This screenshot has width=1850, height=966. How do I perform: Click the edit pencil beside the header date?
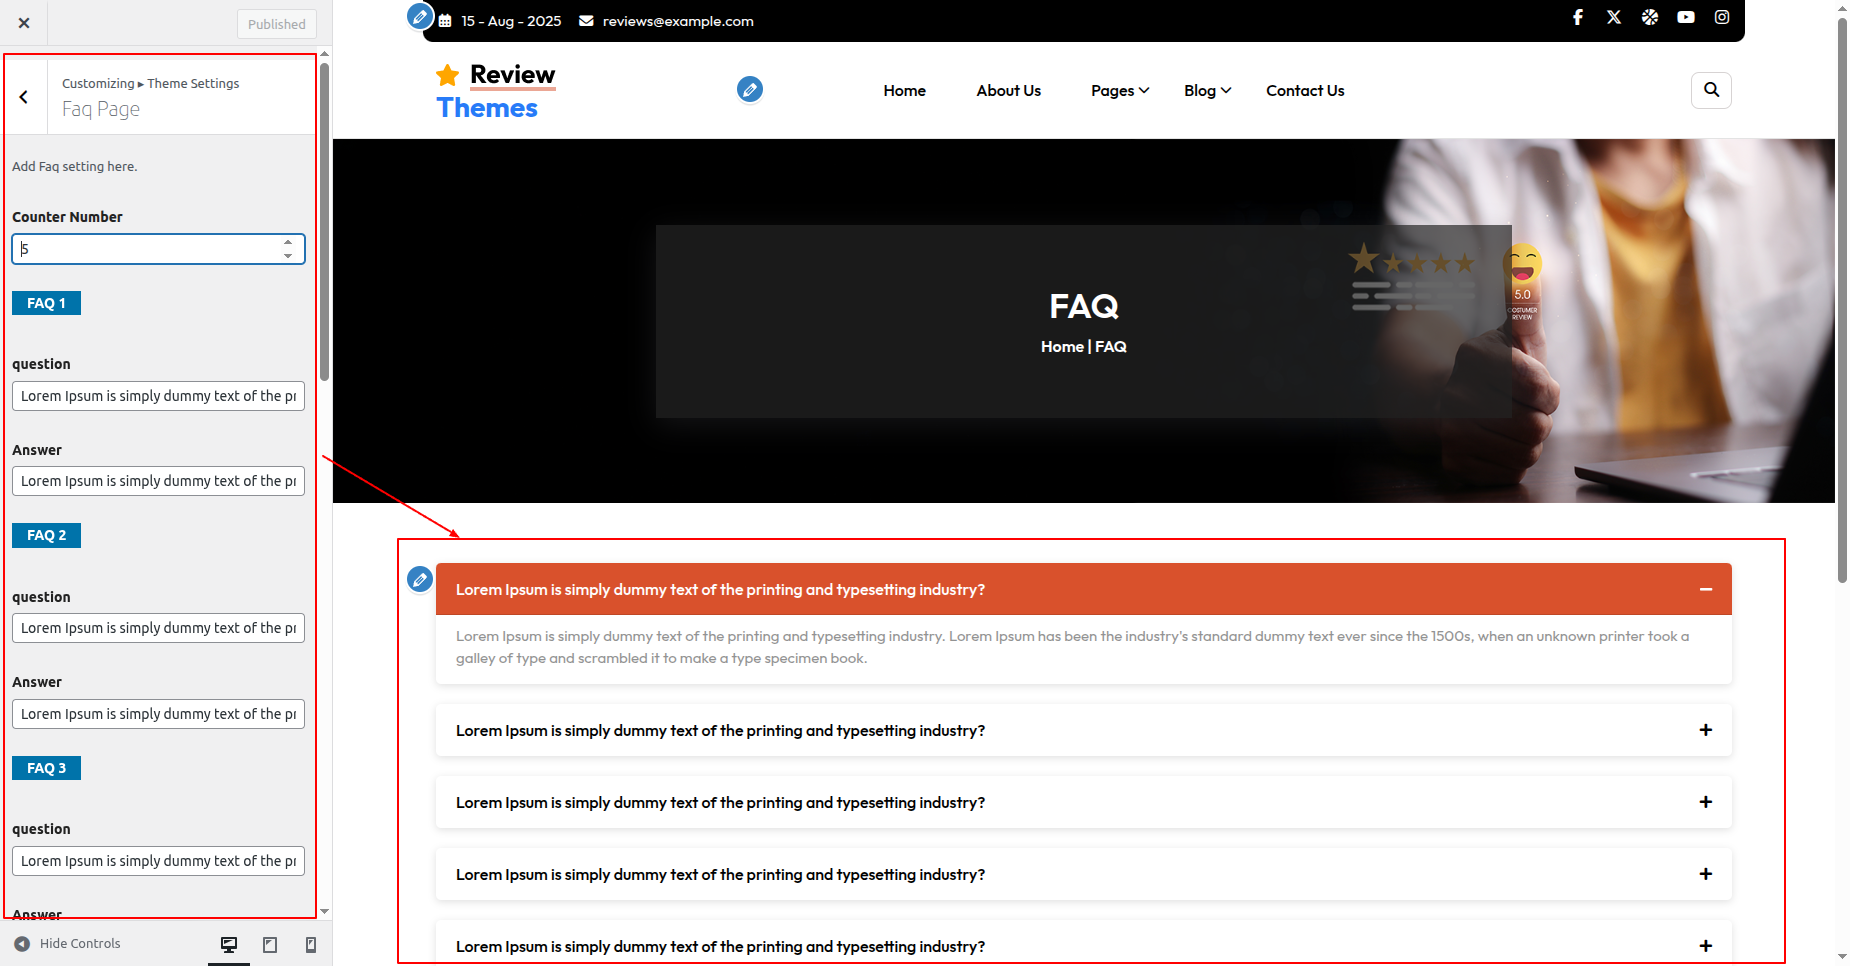[420, 17]
